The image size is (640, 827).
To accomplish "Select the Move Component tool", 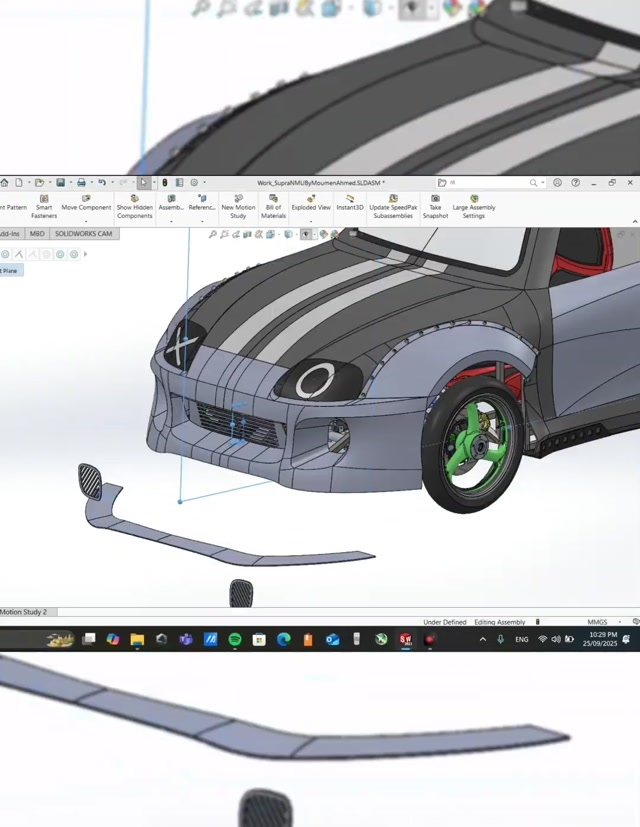I will point(86,206).
